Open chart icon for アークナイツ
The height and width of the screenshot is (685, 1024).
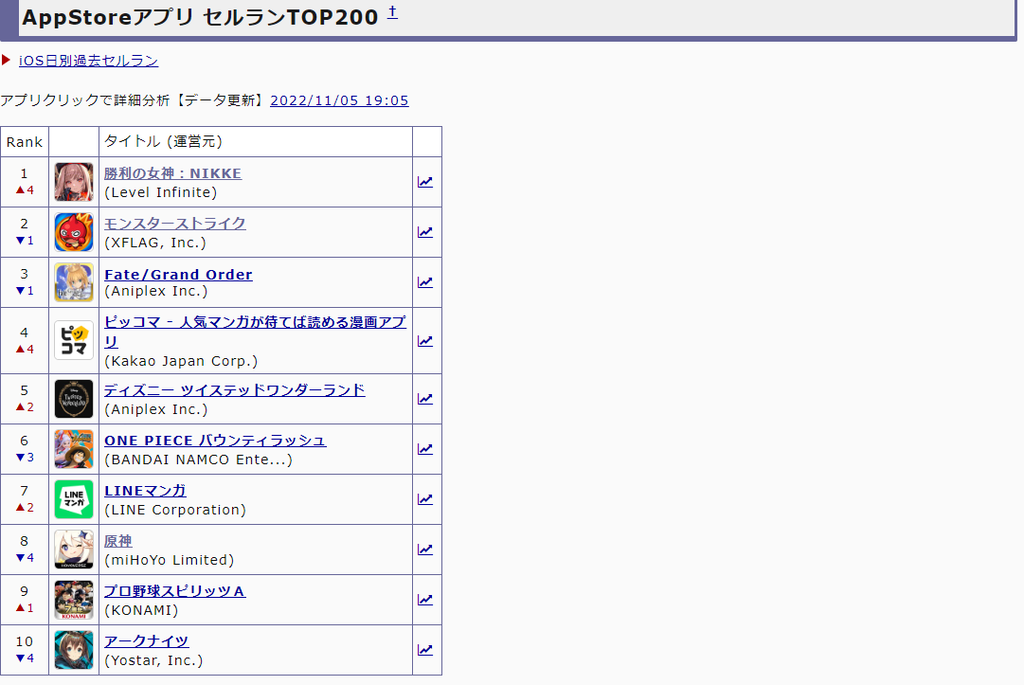click(425, 650)
